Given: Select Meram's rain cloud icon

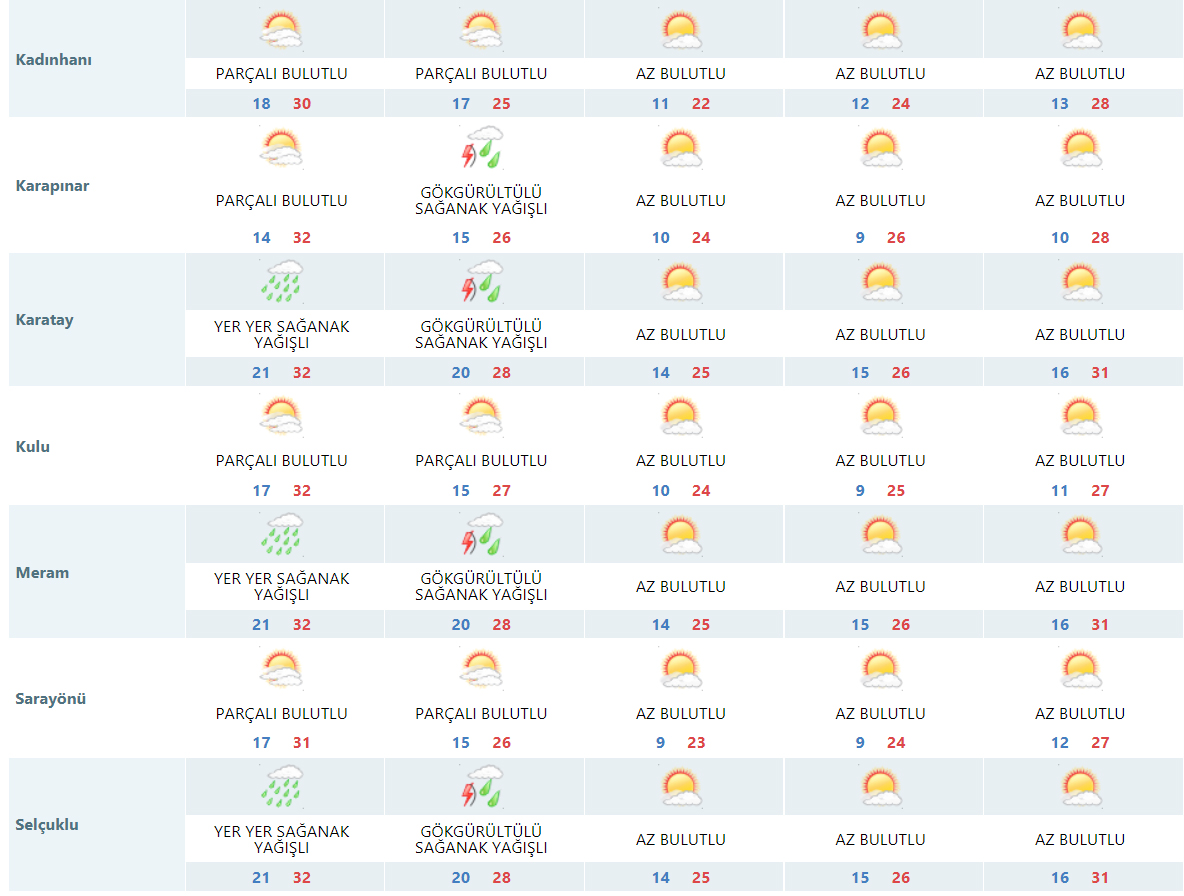Looking at the screenshot, I should pyautogui.click(x=281, y=534).
